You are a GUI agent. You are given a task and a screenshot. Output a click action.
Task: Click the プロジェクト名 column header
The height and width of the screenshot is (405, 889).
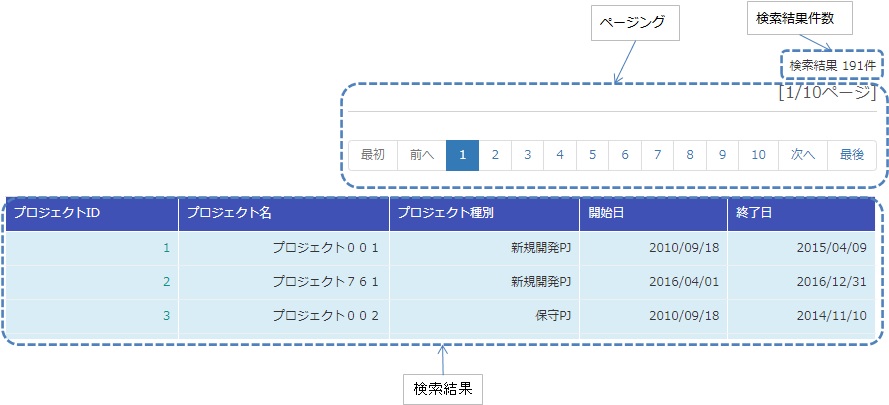click(x=284, y=214)
